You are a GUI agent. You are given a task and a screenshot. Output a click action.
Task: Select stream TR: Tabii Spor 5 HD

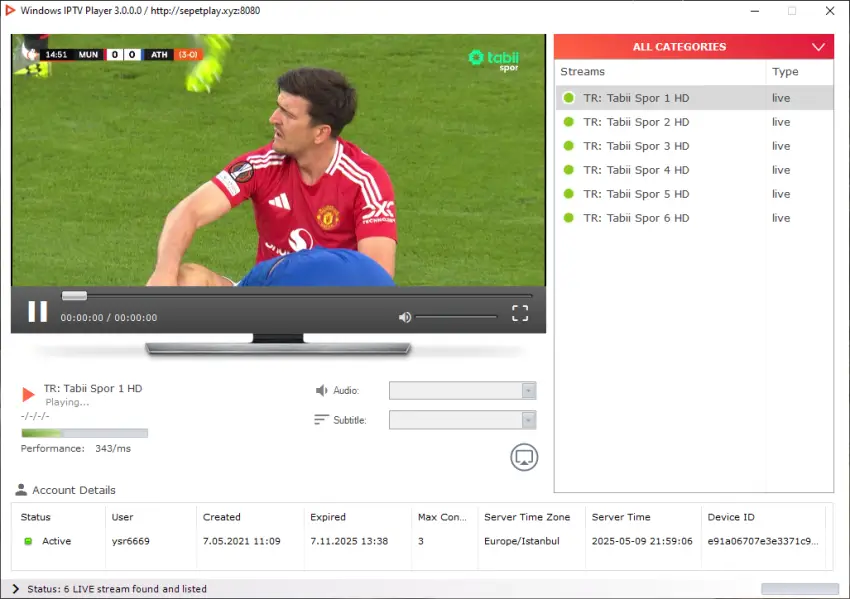coord(694,194)
